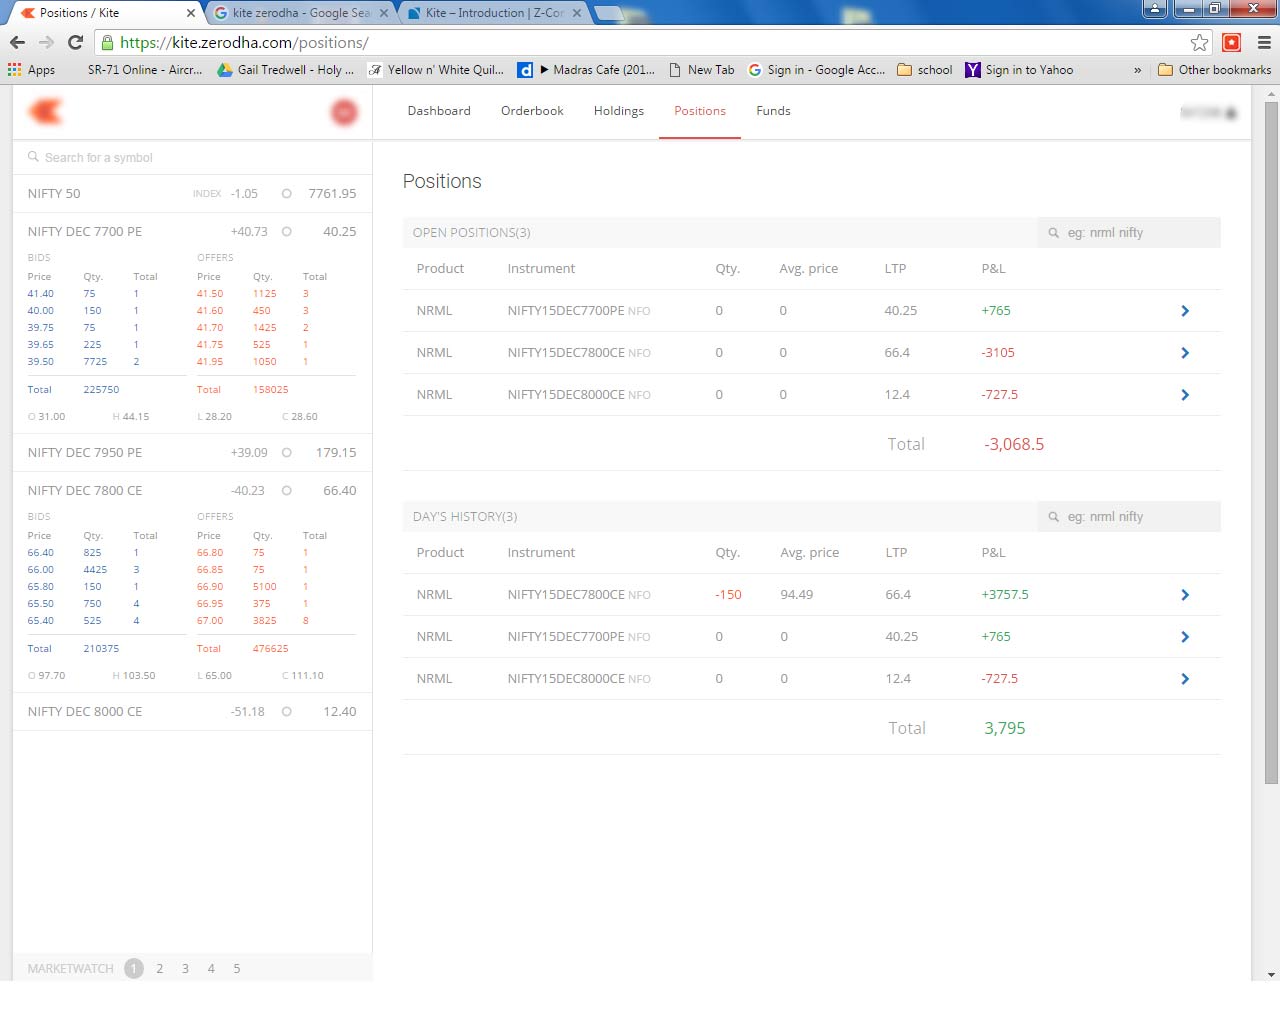Click the open positions filter input
This screenshot has width=1280, height=1024.
tap(1129, 233)
